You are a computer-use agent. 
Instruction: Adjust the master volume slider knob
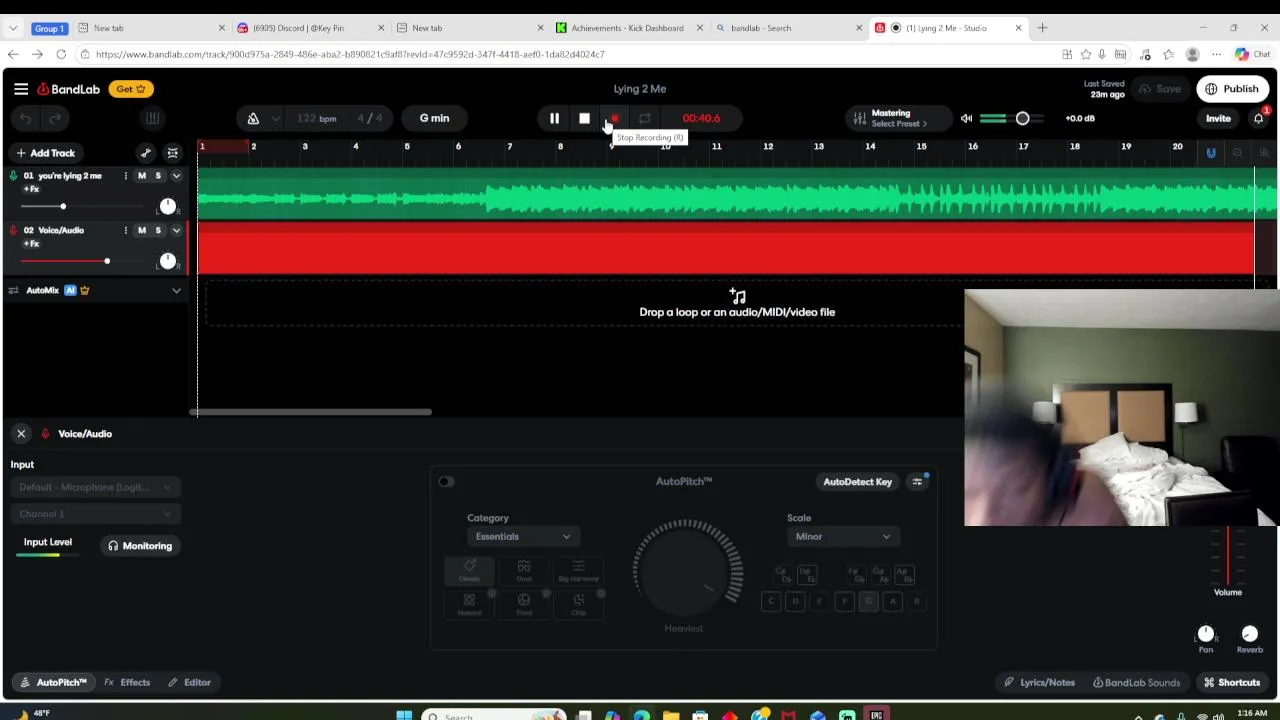click(x=1022, y=118)
